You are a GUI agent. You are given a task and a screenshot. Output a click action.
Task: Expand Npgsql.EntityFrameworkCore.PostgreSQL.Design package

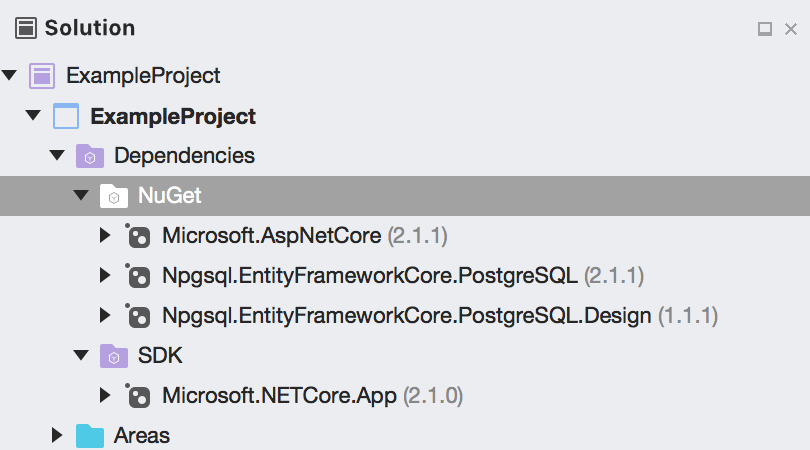105,315
